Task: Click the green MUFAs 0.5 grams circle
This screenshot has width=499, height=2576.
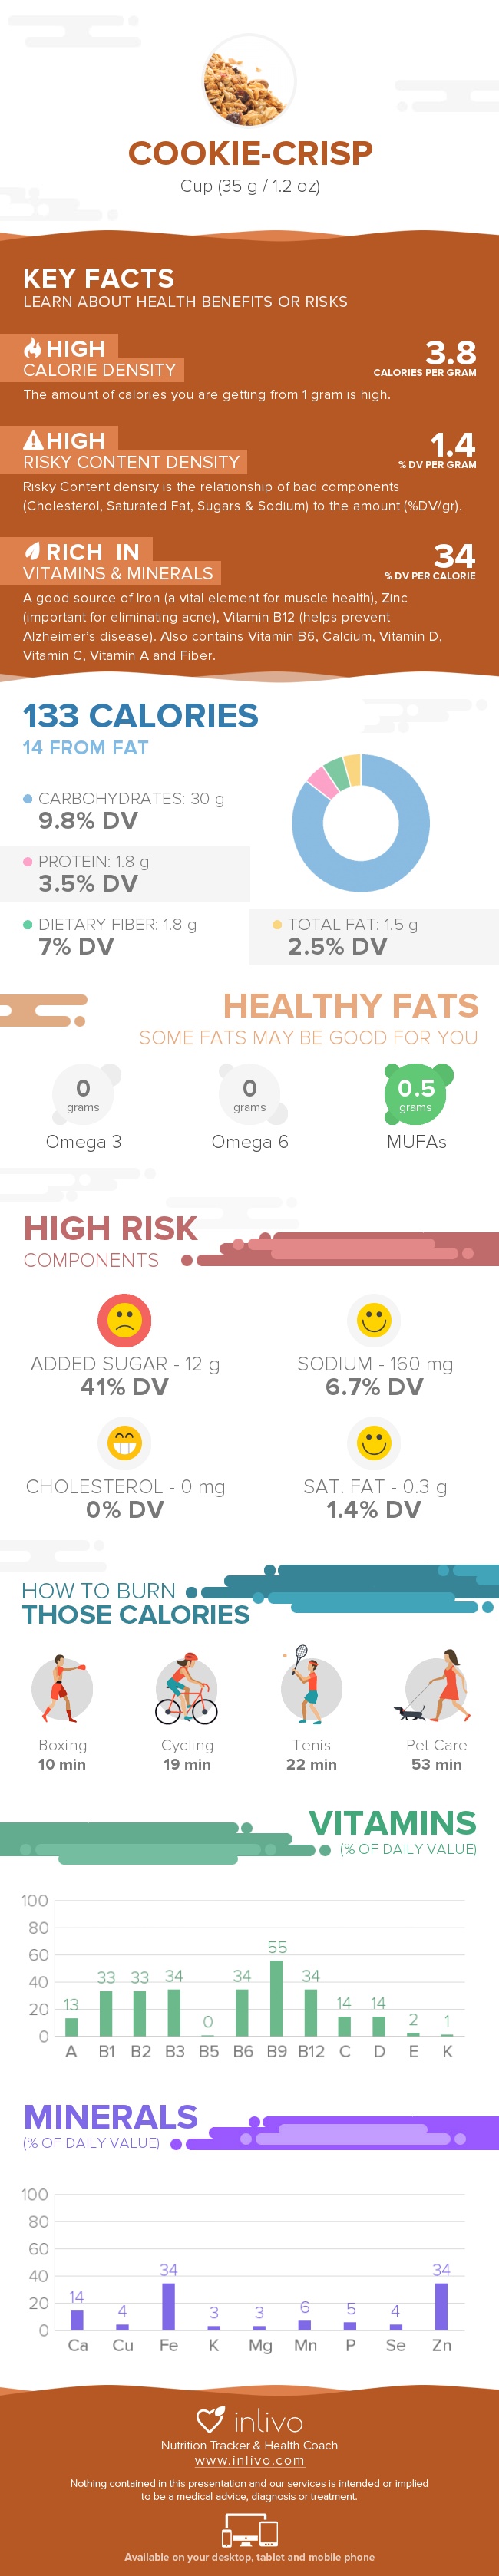Action: pyautogui.click(x=416, y=1094)
